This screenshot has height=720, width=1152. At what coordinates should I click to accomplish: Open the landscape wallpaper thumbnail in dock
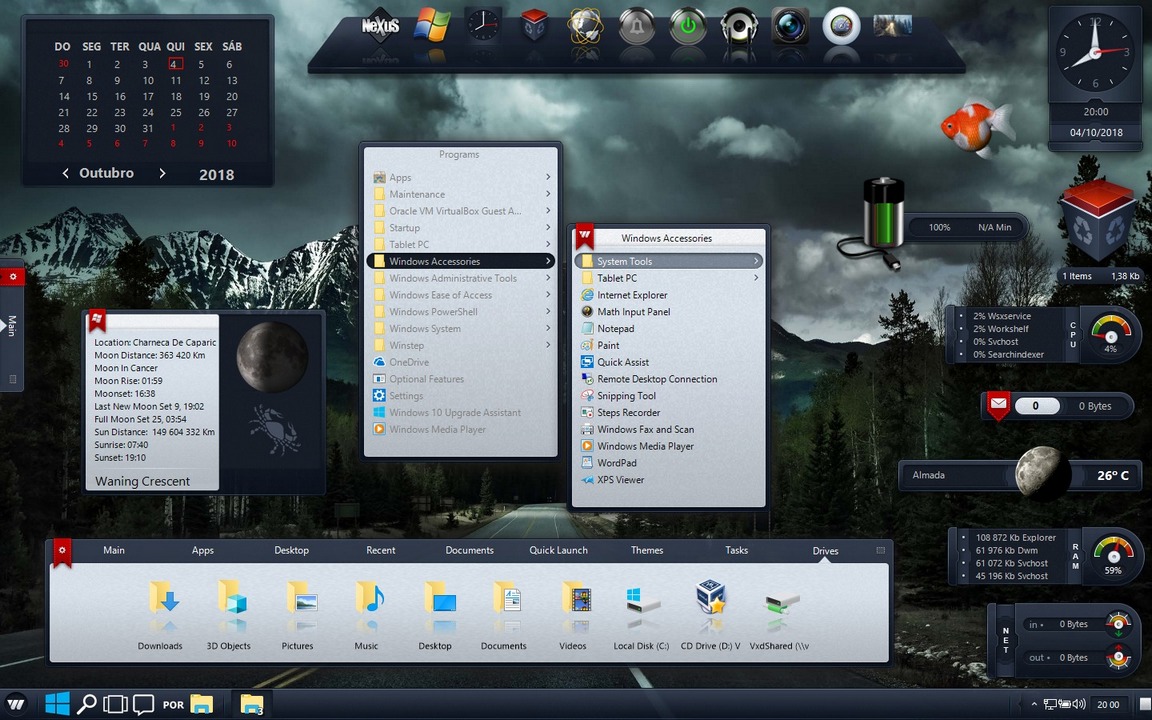(x=893, y=25)
